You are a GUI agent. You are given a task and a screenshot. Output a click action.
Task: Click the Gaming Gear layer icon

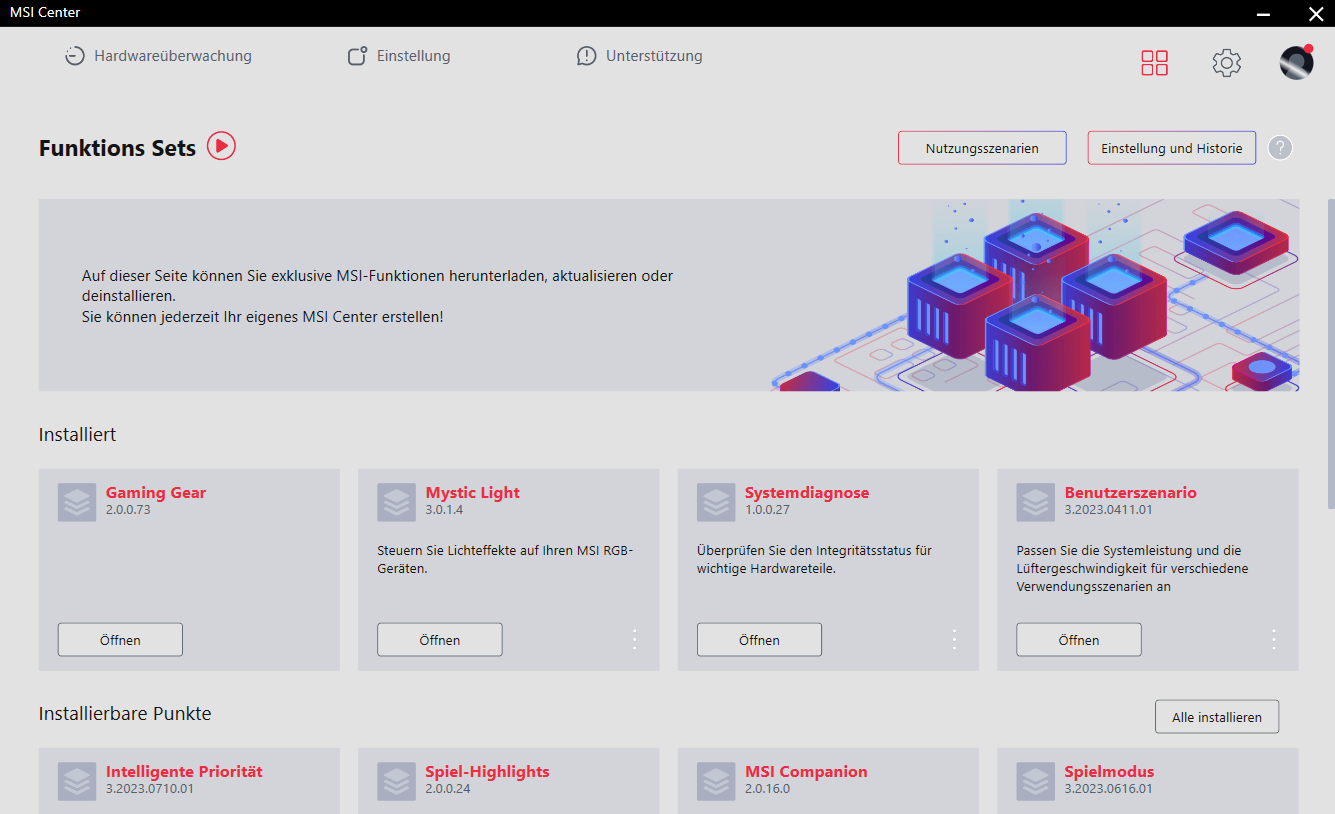coord(77,502)
